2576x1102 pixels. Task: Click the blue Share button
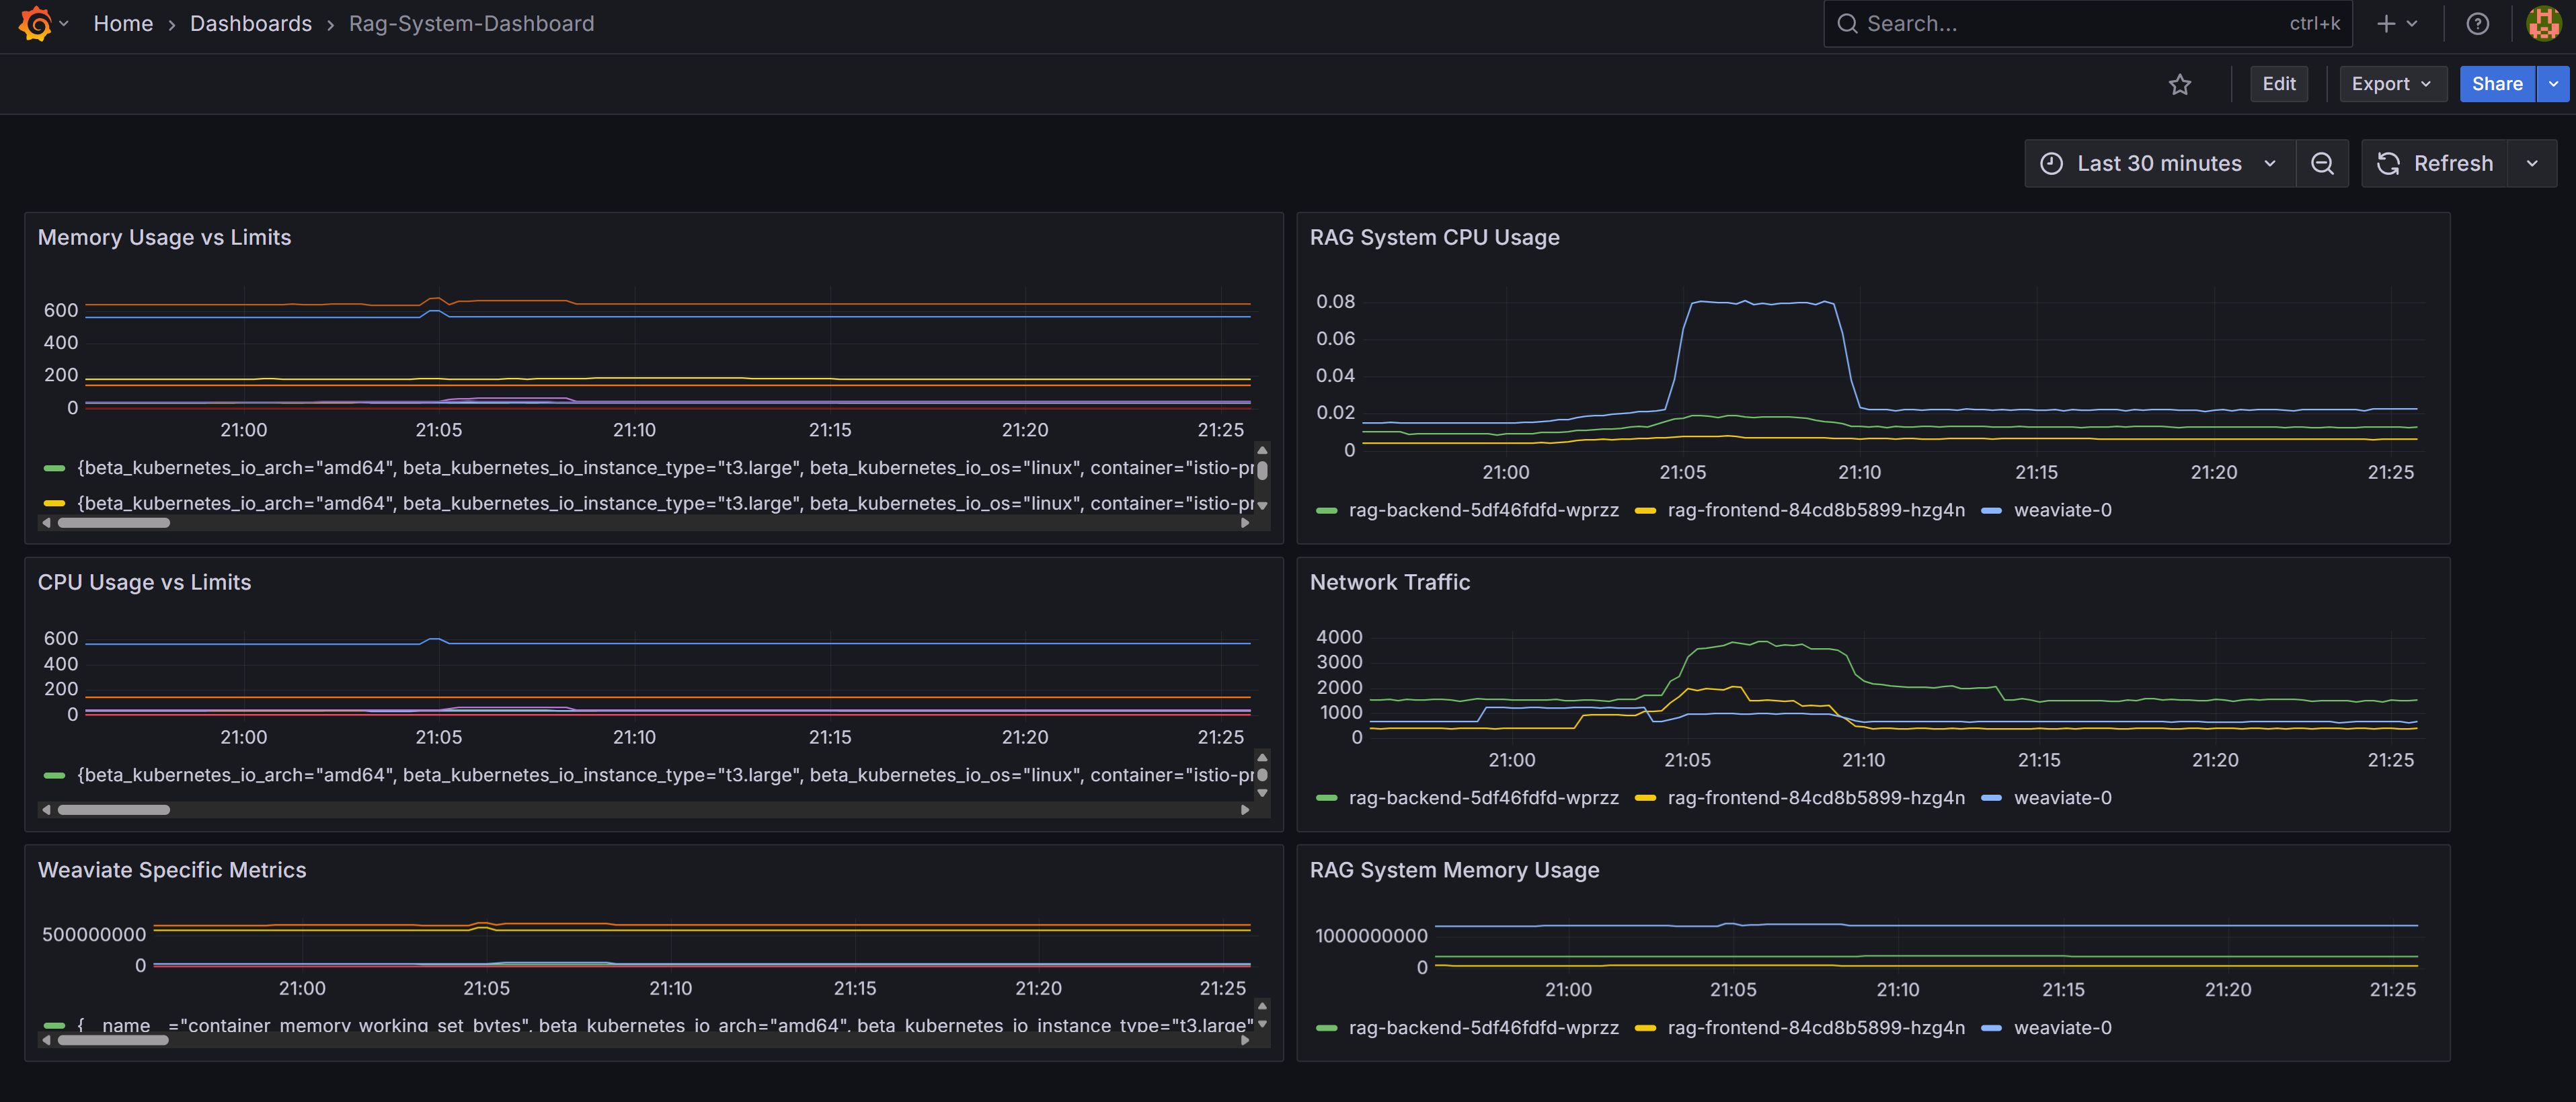[x=2496, y=84]
